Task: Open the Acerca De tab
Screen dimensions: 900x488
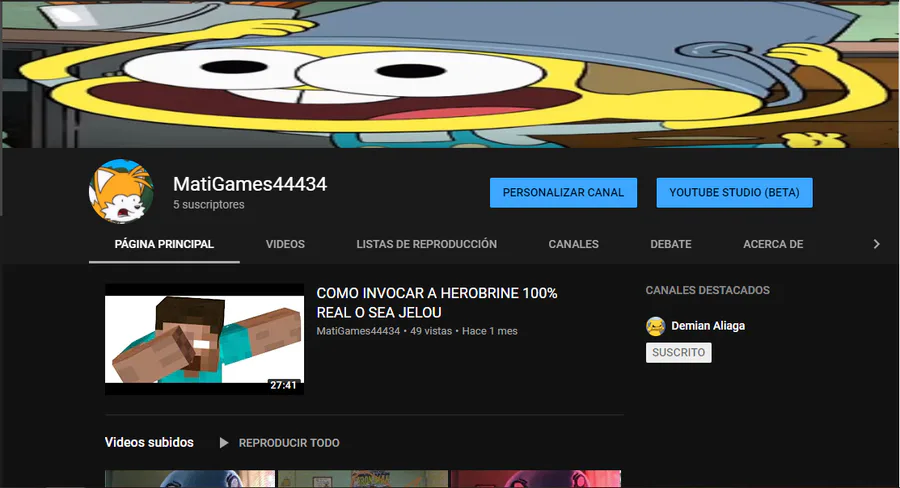Action: (x=773, y=244)
